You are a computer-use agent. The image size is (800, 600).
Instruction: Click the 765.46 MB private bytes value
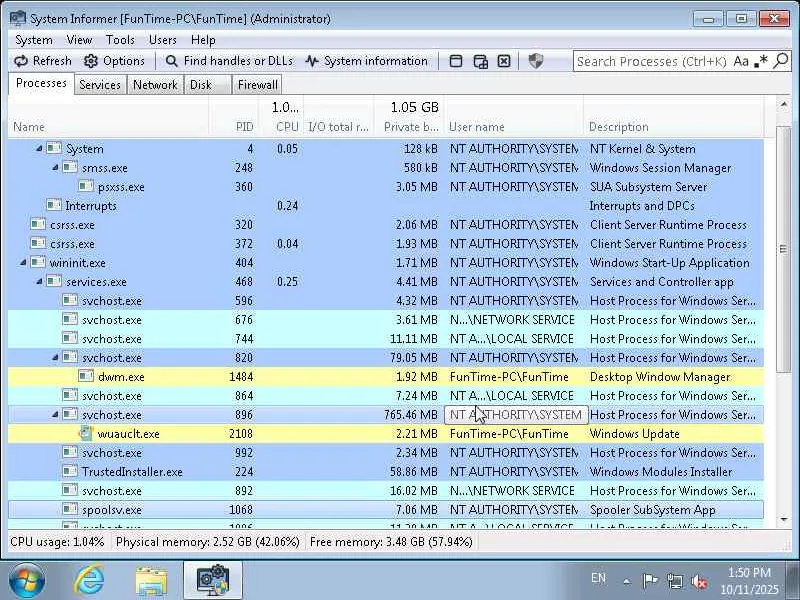pyautogui.click(x=411, y=415)
